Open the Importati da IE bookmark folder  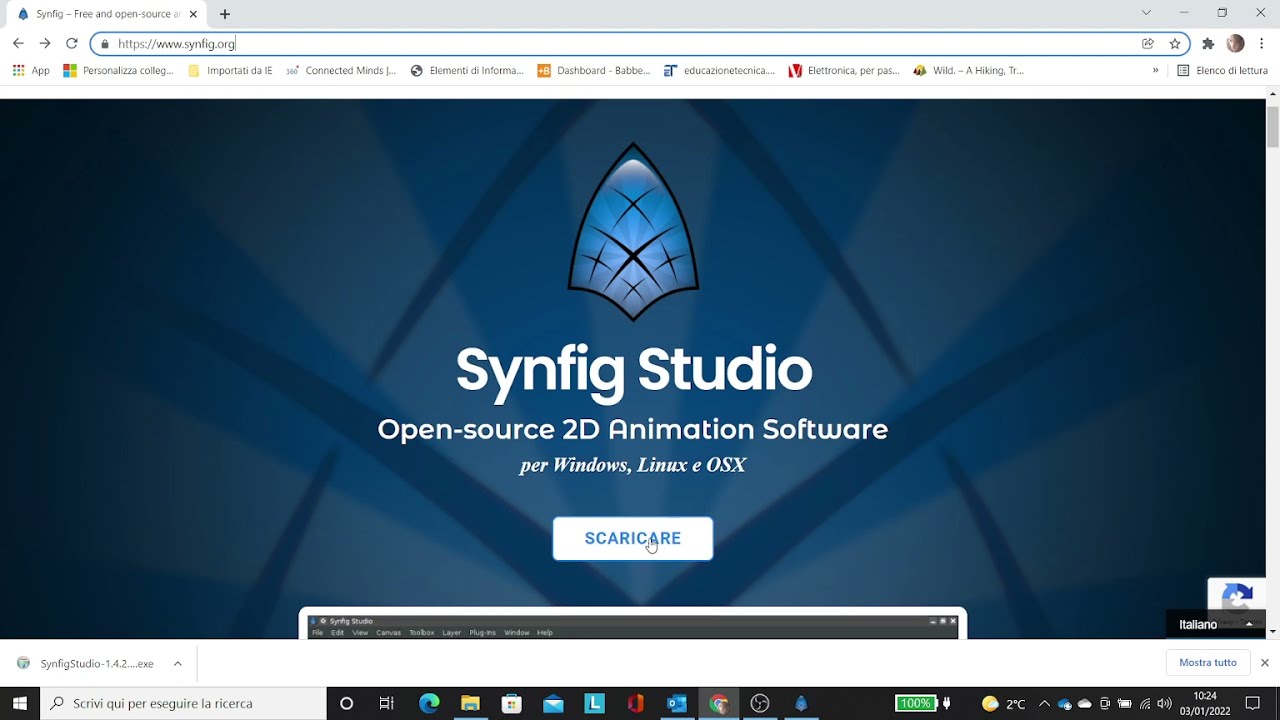point(230,71)
